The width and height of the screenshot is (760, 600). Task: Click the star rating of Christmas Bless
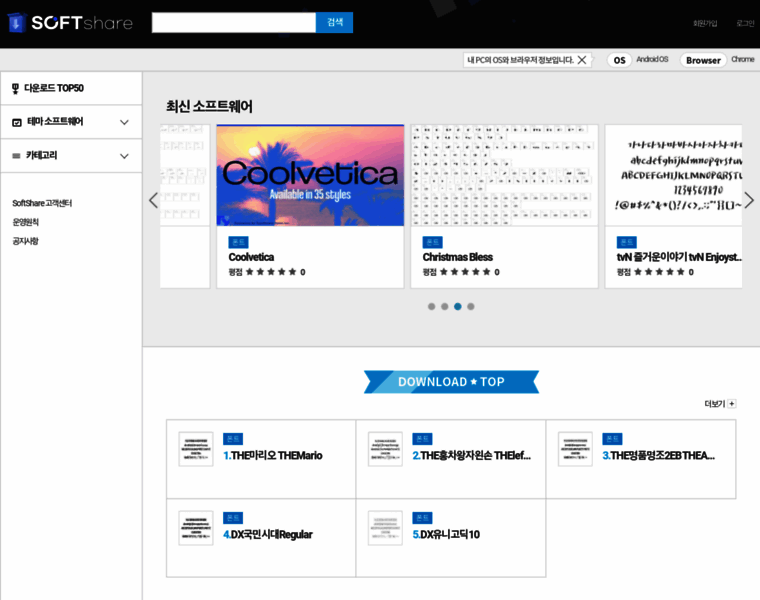coord(465,272)
